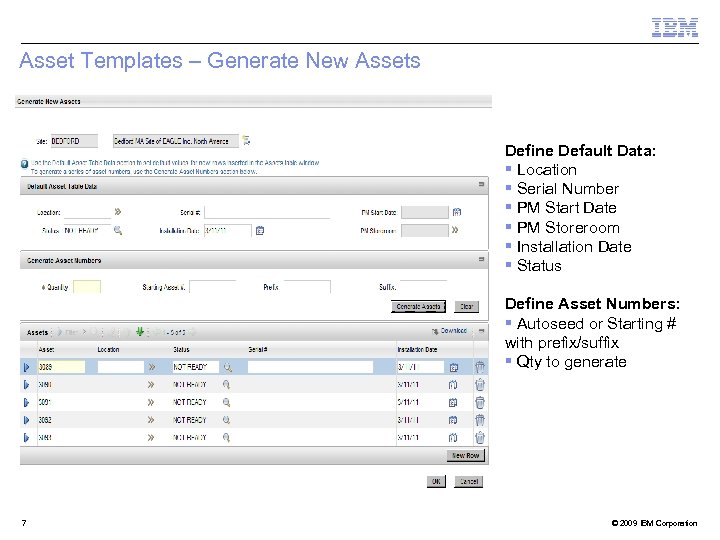The height and width of the screenshot is (540, 720).
Task: Click the Asset number field of row 3089
Action: pos(61,367)
